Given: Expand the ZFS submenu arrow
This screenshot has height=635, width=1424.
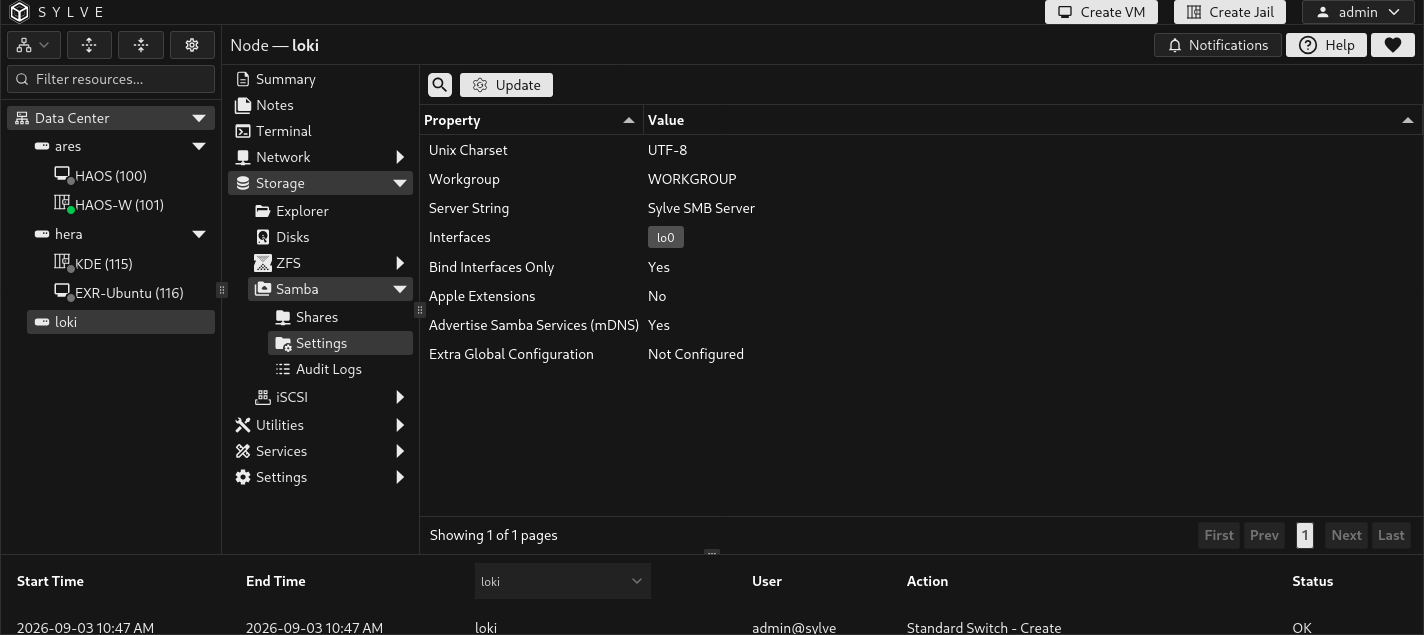Looking at the screenshot, I should (x=400, y=263).
